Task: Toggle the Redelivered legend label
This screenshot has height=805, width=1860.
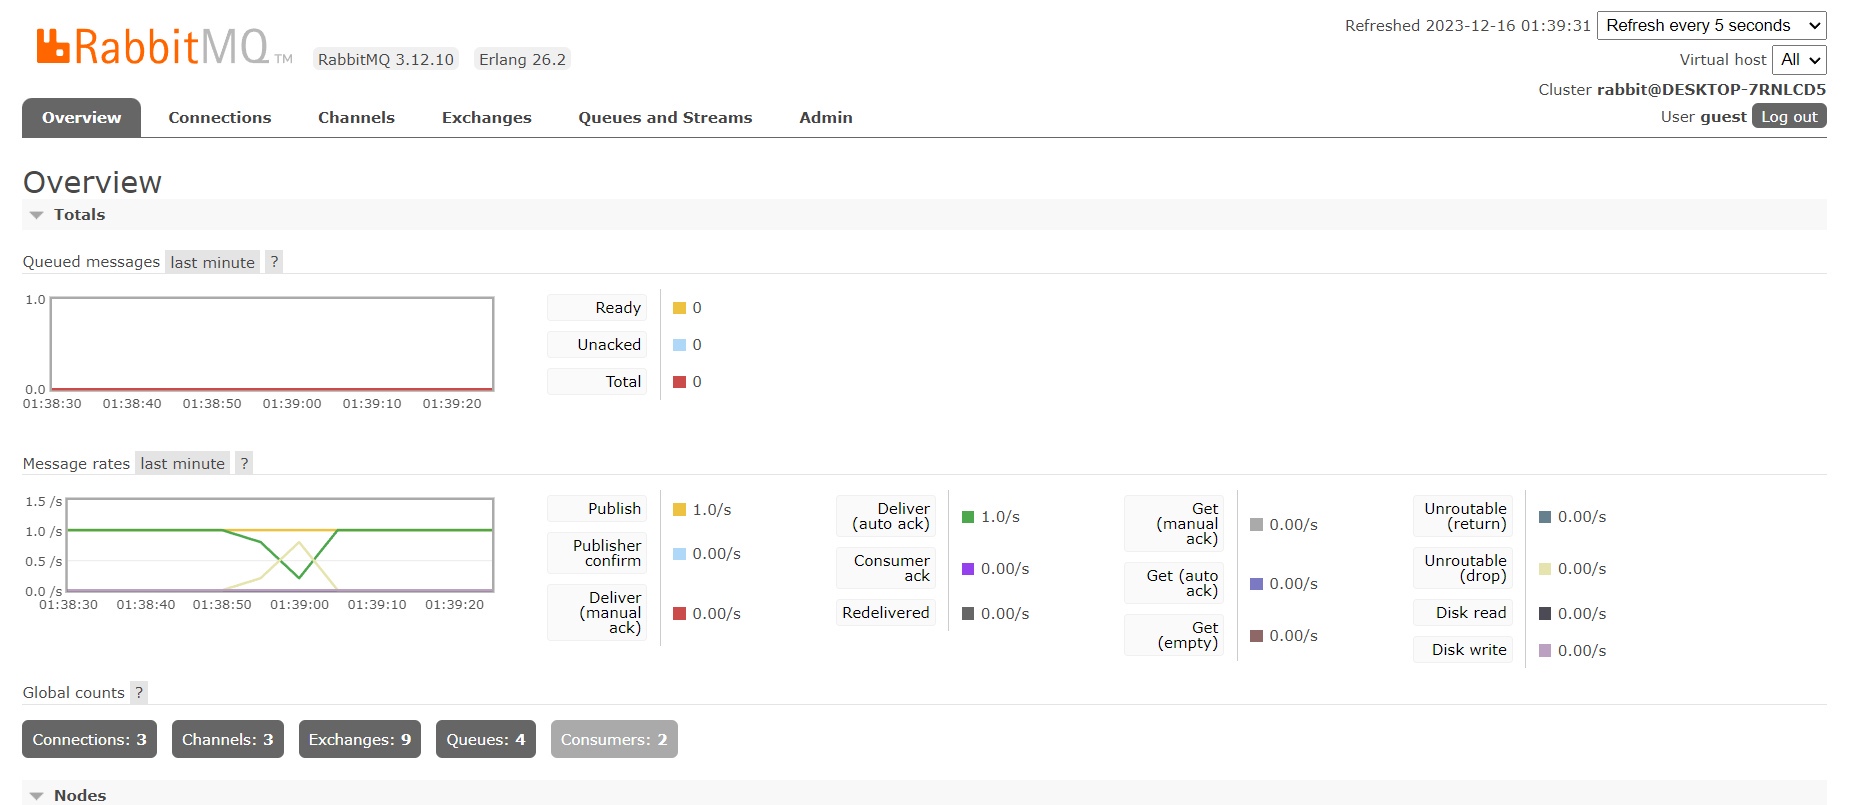Action: coord(885,612)
